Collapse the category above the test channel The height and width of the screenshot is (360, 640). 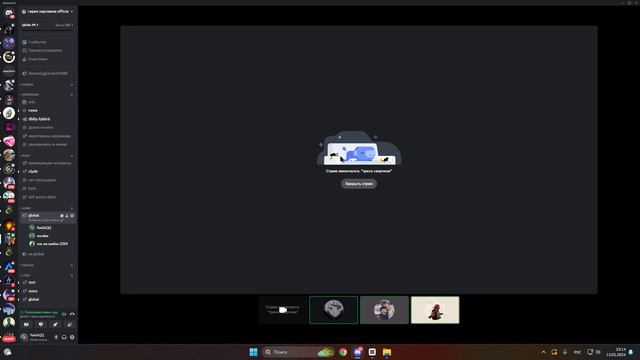point(26,276)
